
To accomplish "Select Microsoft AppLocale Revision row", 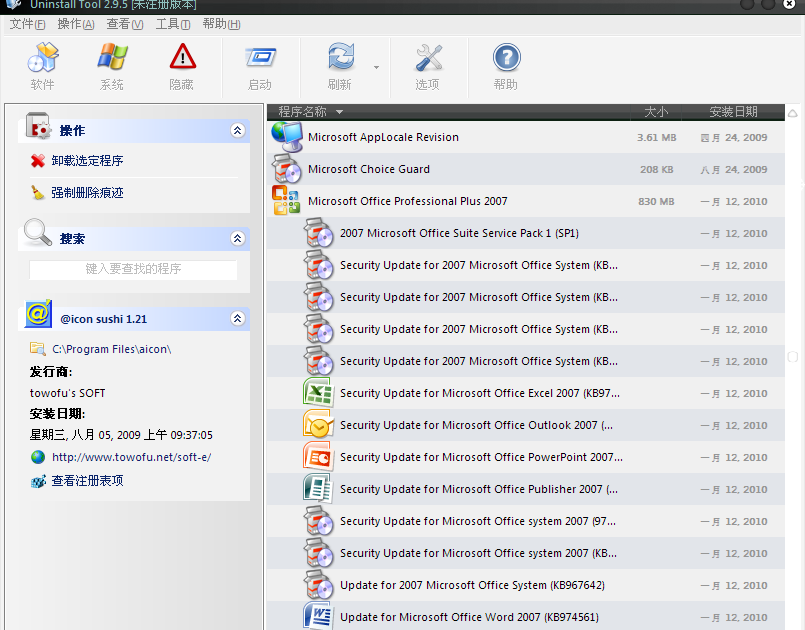I will click(526, 137).
